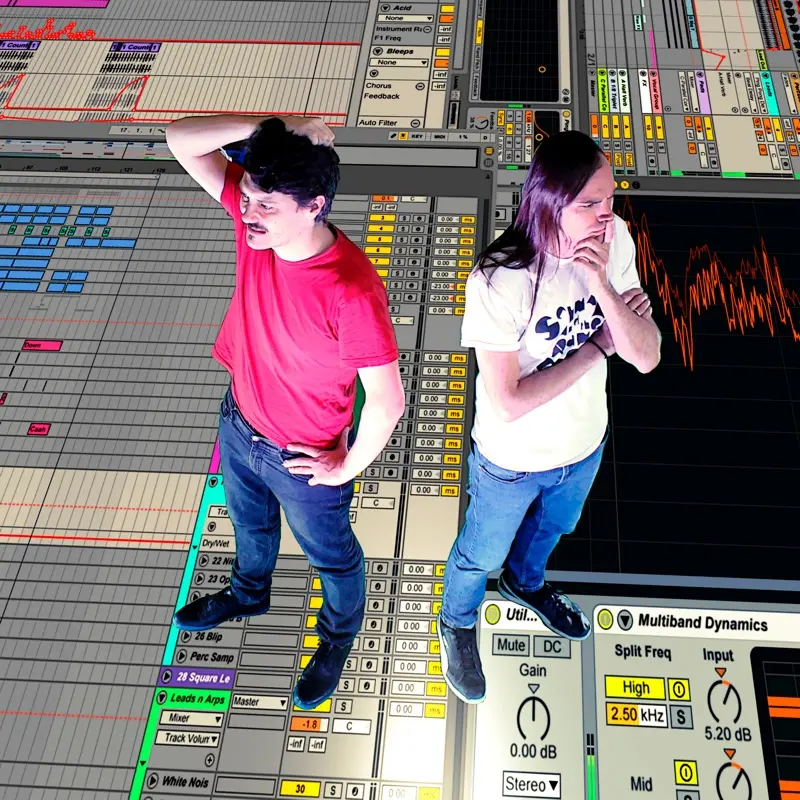Open the Stereo mode dropdown in Utility
The width and height of the screenshot is (800, 800).
[531, 784]
